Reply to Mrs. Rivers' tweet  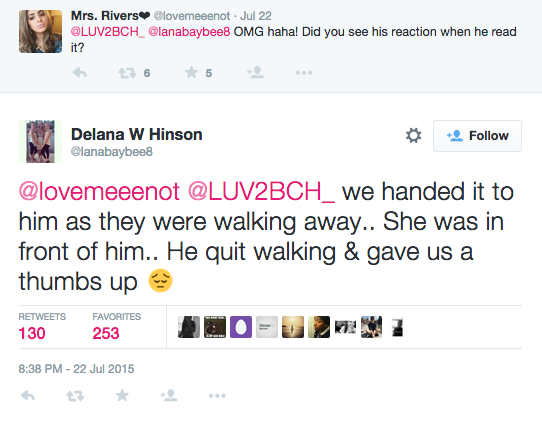click(80, 73)
